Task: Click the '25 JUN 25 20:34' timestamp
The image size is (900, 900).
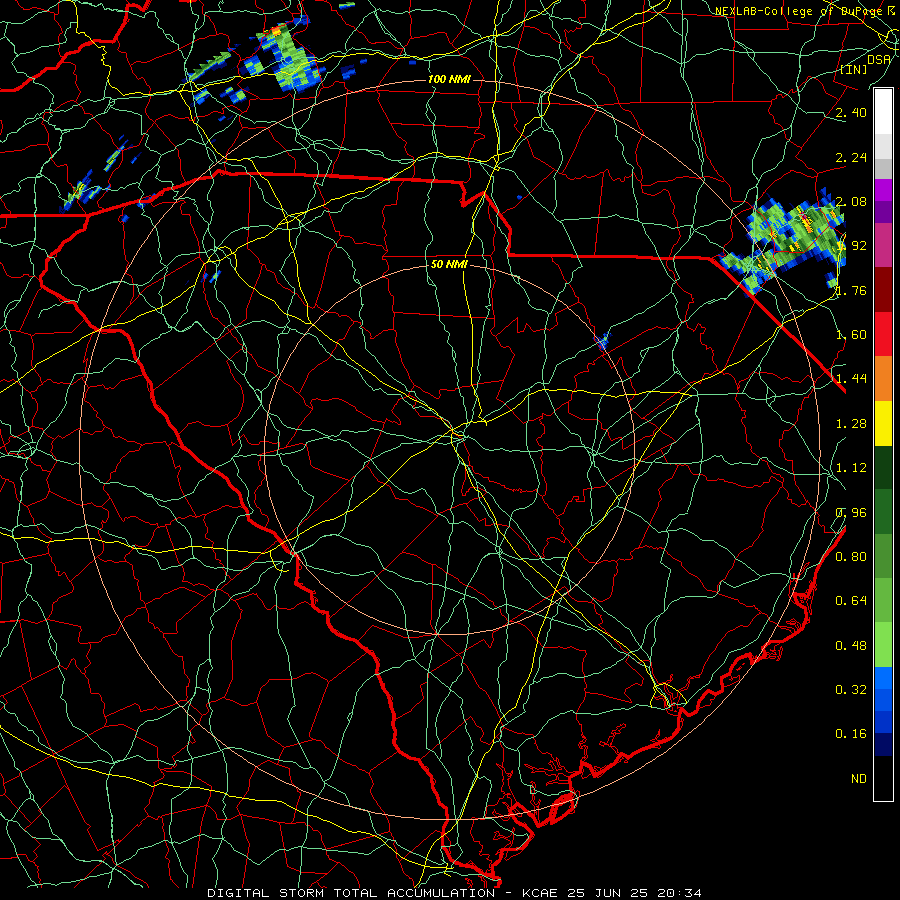Action: click(x=634, y=893)
